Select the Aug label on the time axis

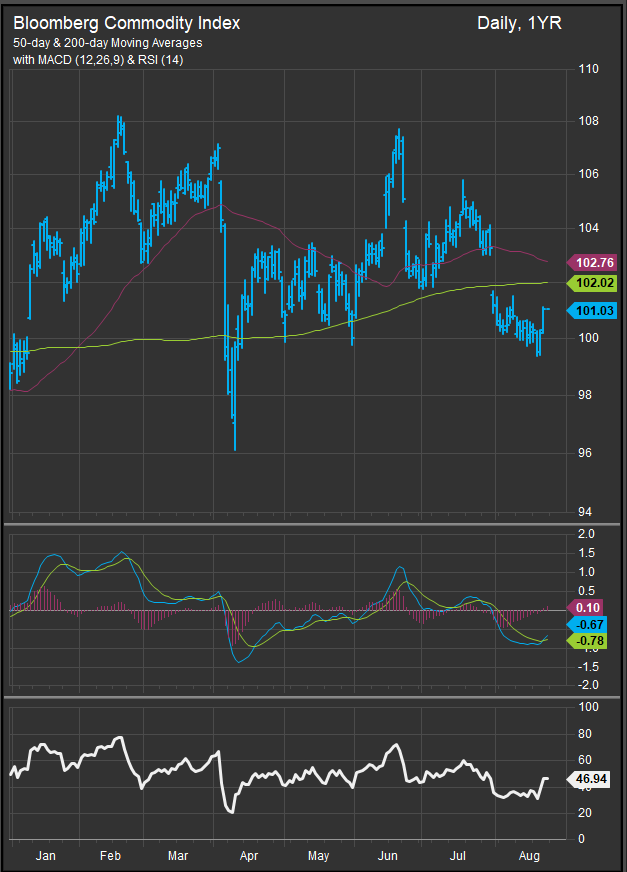(529, 857)
